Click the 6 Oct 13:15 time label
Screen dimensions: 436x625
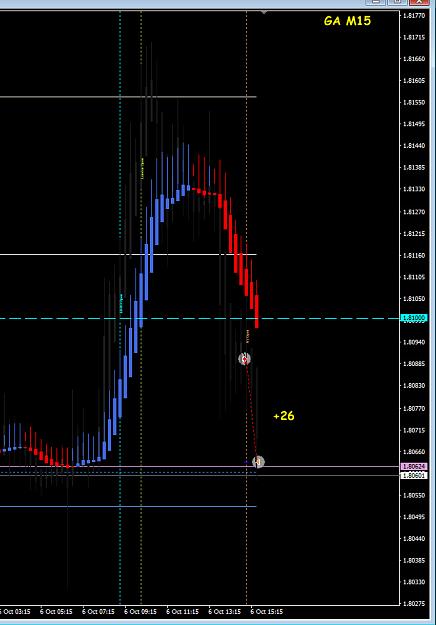coord(225,611)
